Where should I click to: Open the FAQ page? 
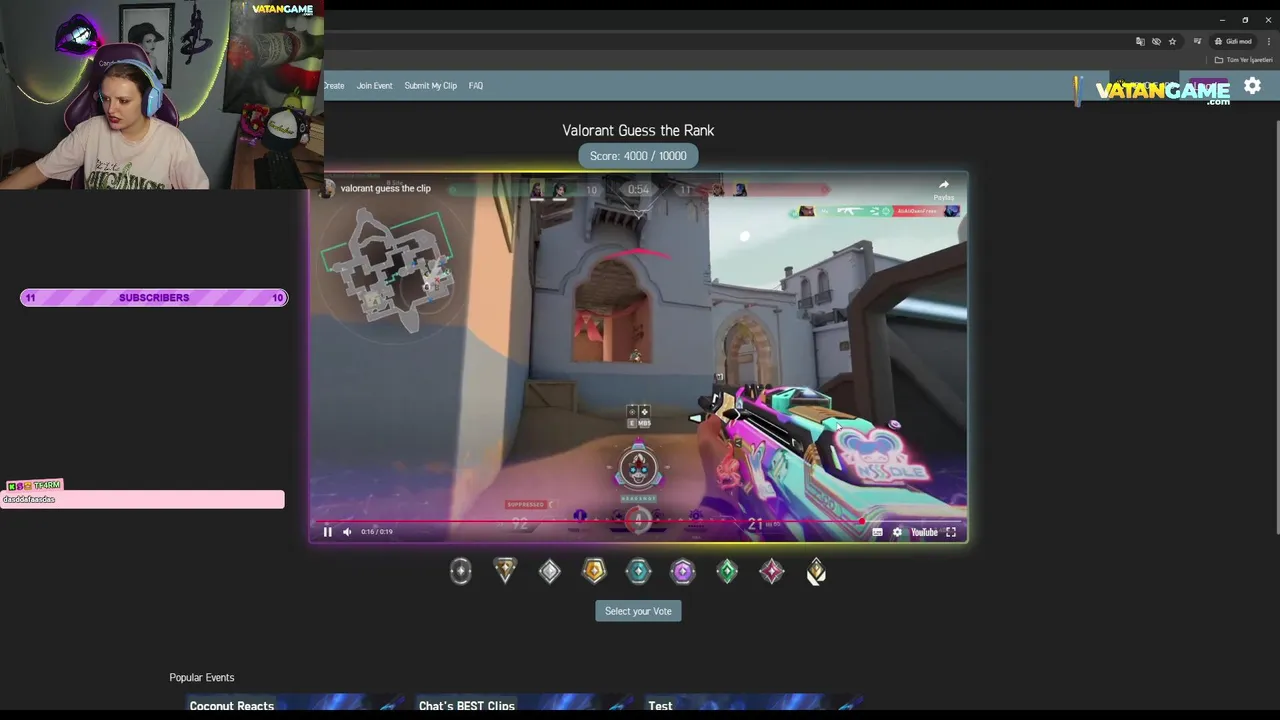[x=476, y=86]
